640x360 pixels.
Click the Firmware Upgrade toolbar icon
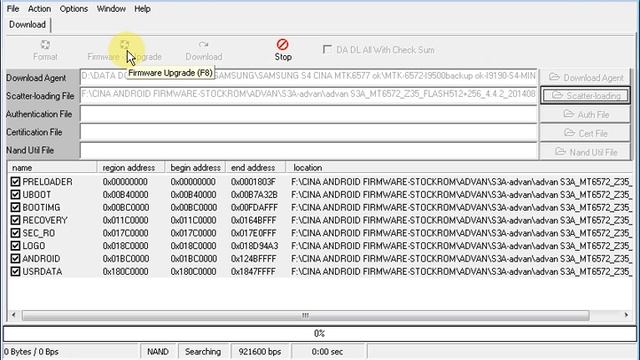pos(124,44)
